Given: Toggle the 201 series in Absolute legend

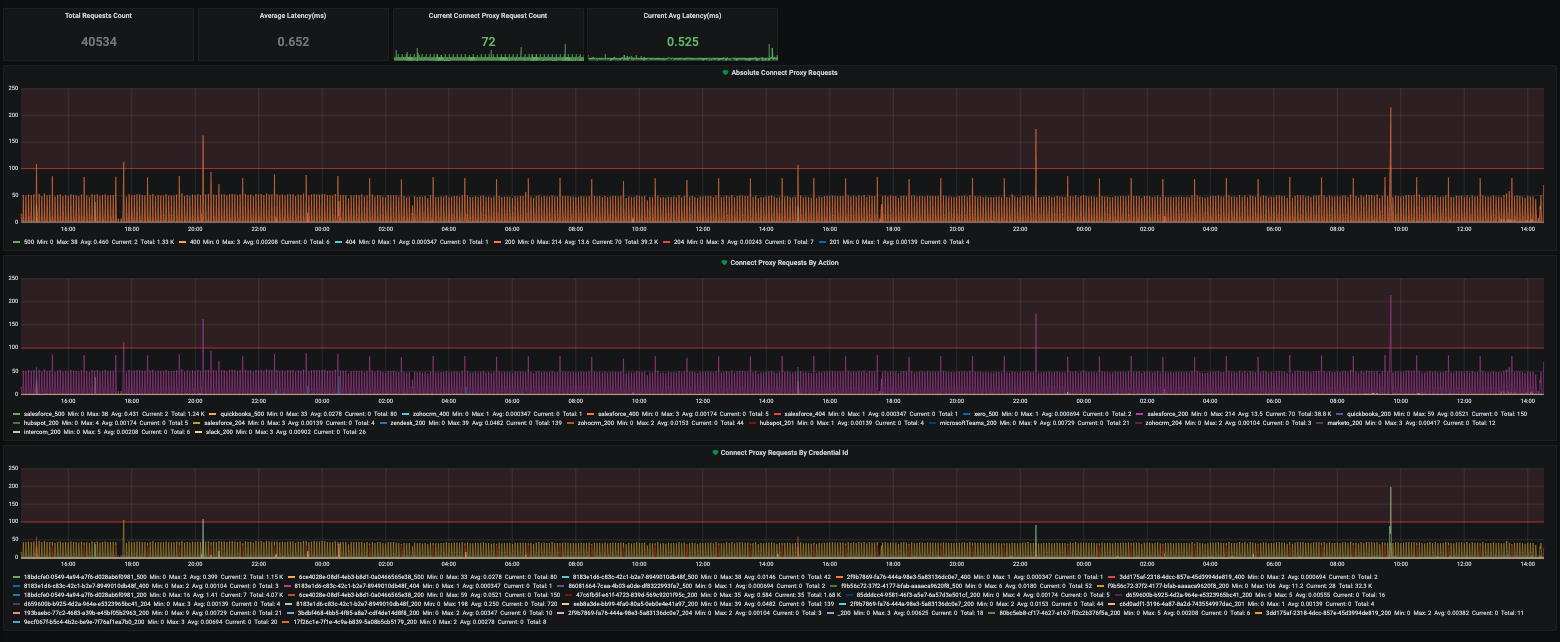Looking at the screenshot, I should pyautogui.click(x=836, y=242).
